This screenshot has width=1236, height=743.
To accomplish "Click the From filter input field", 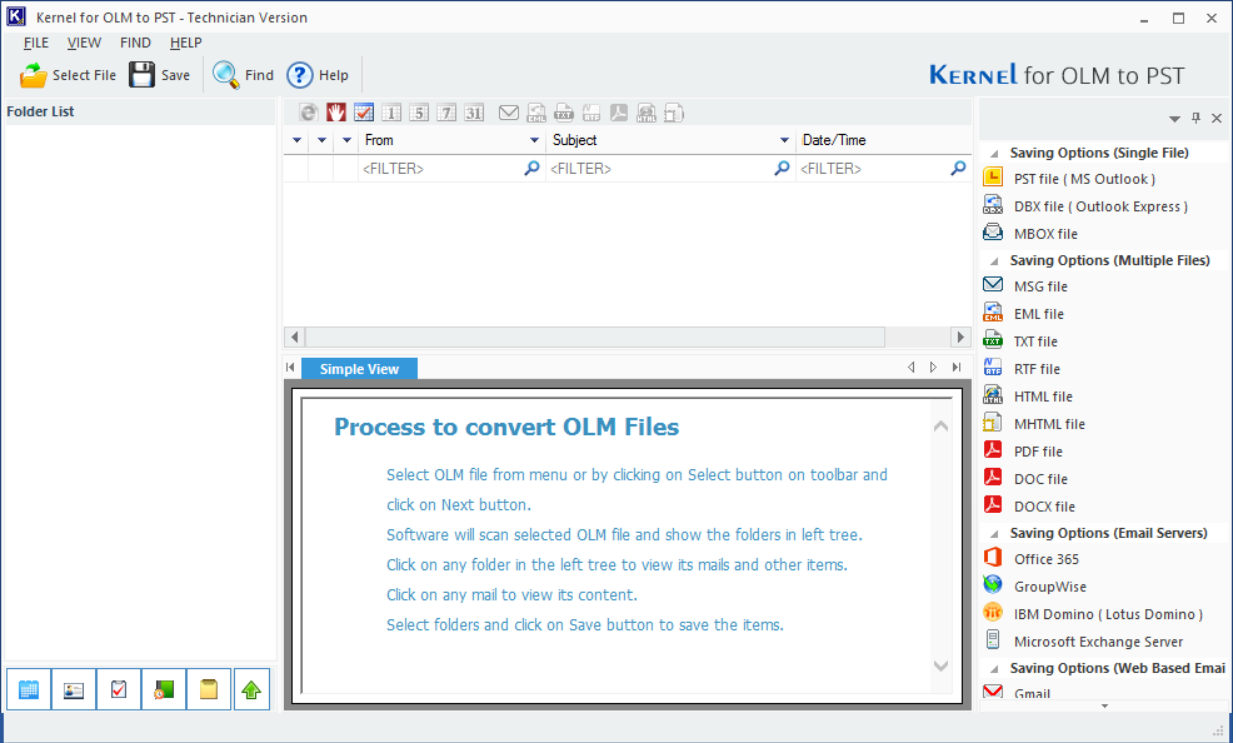I will (441, 169).
